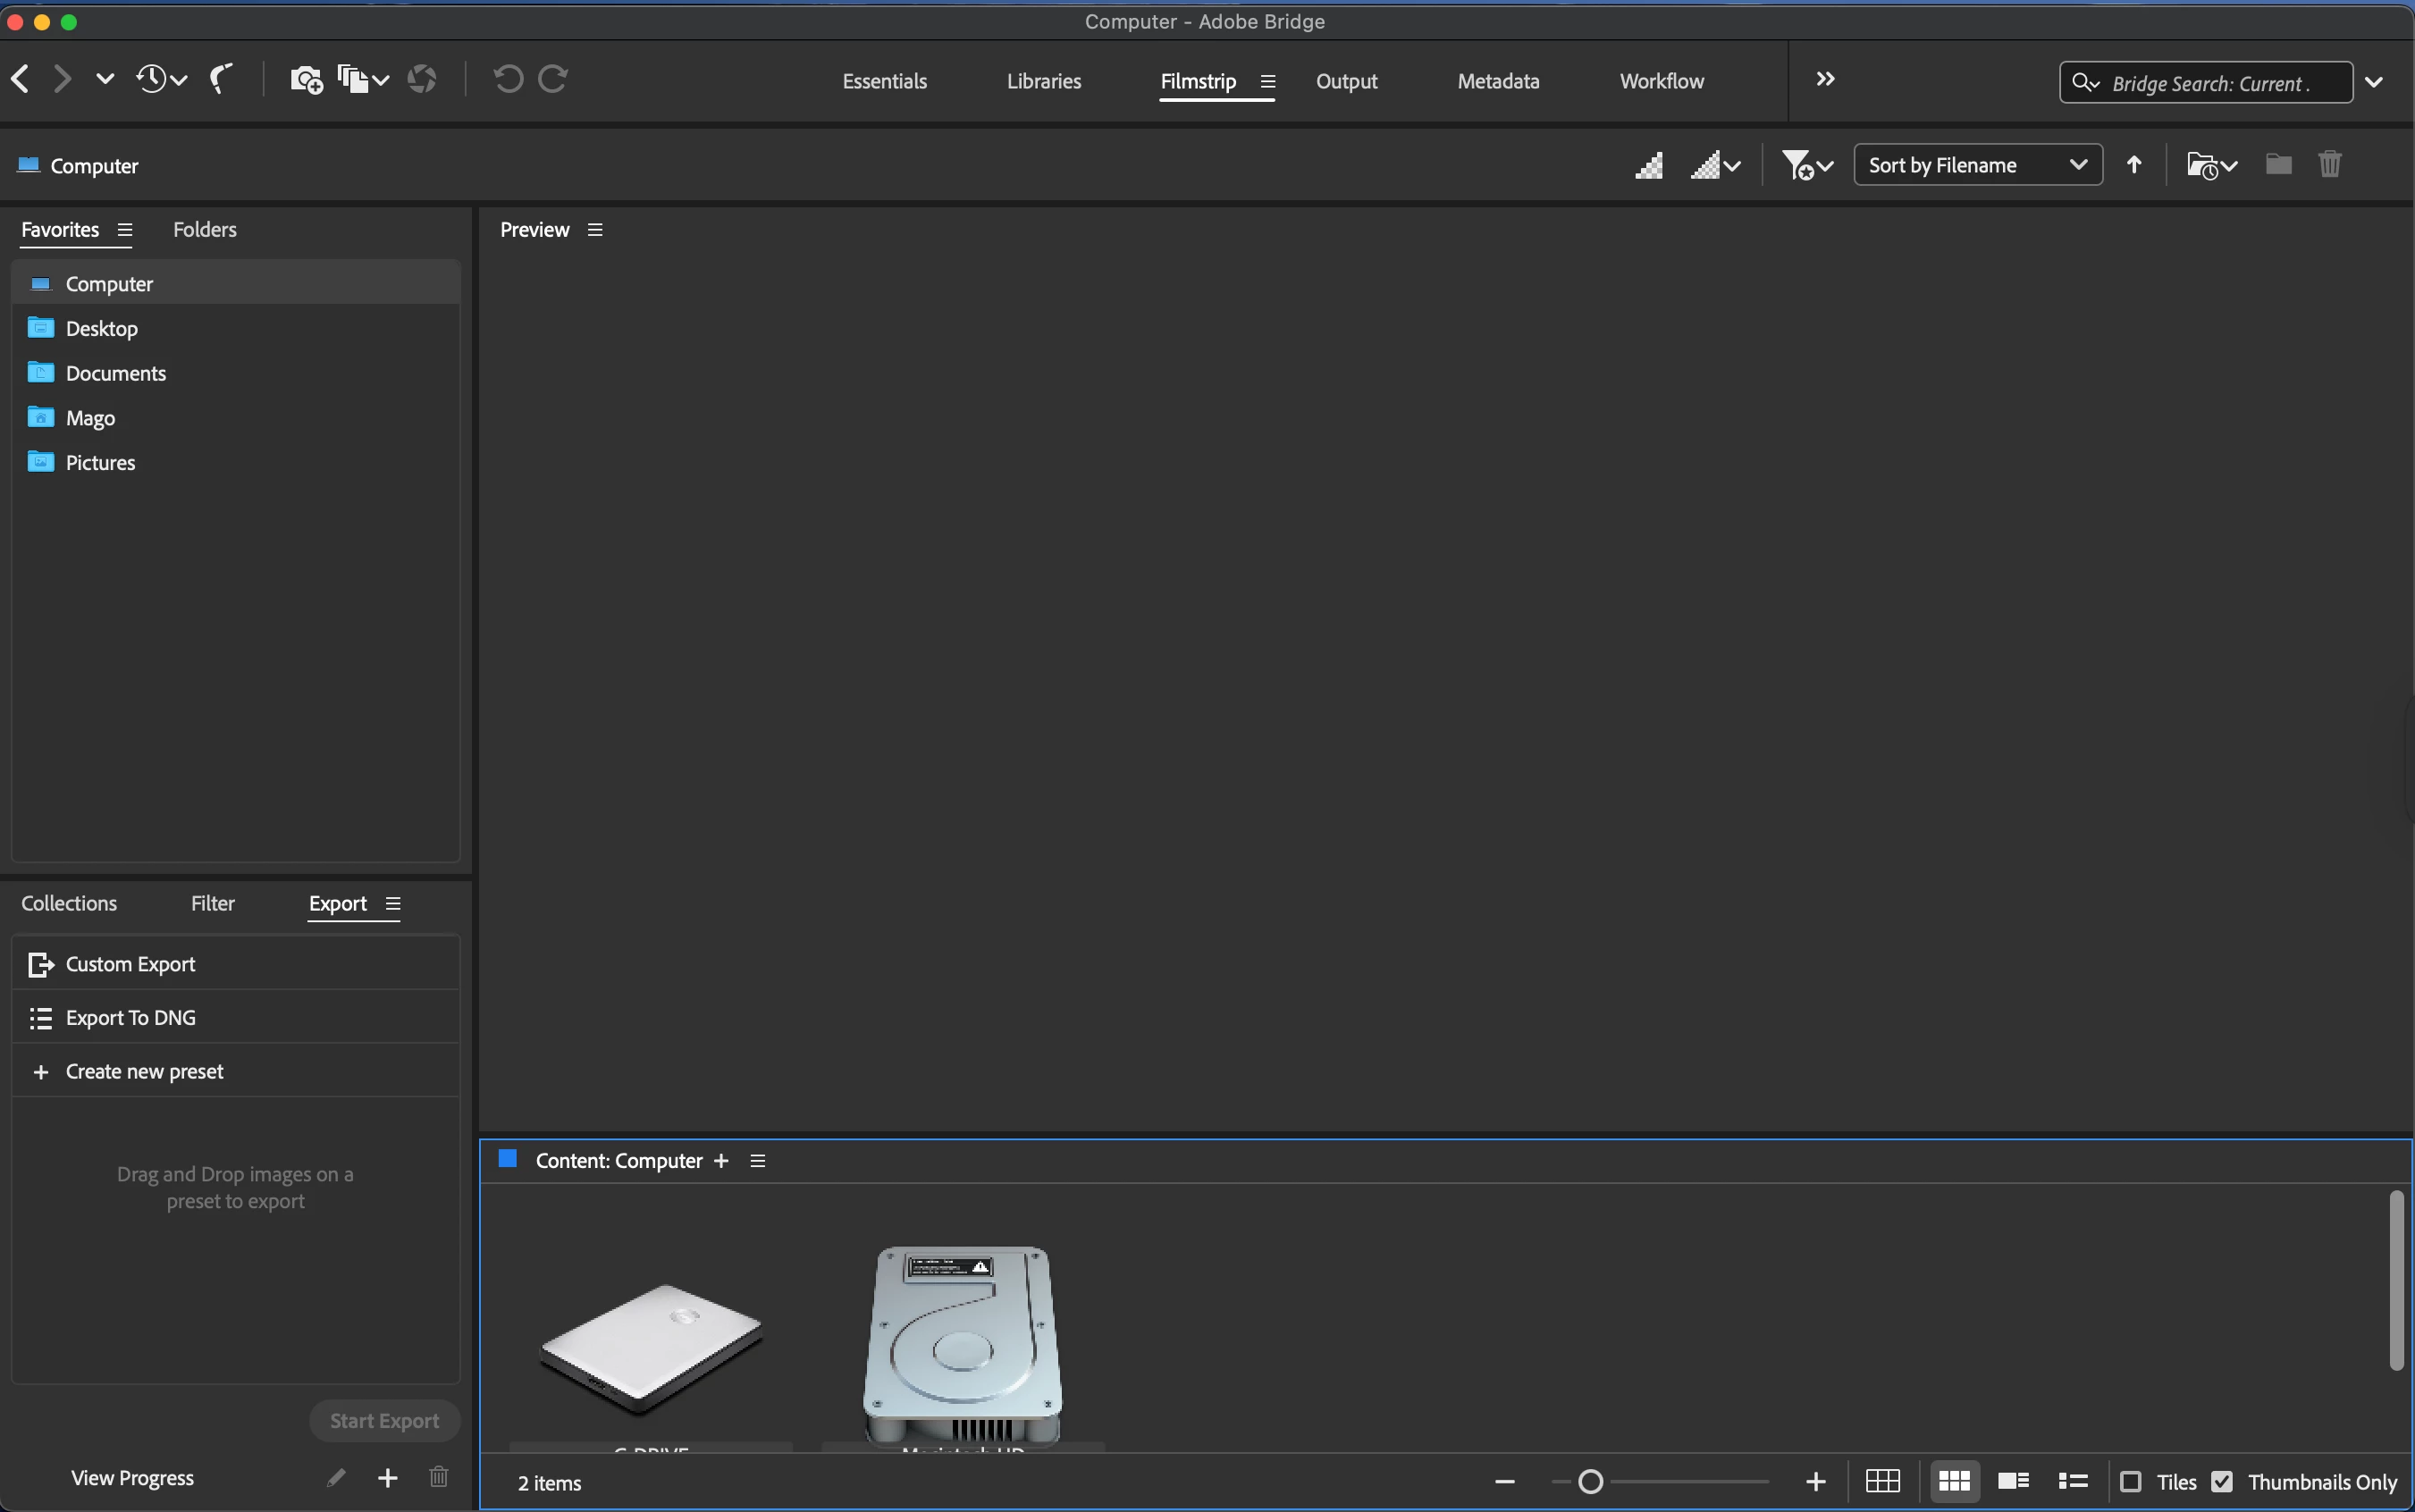2415x1512 pixels.
Task: Click the plus icon beside Content: Computer
Action: tap(721, 1161)
